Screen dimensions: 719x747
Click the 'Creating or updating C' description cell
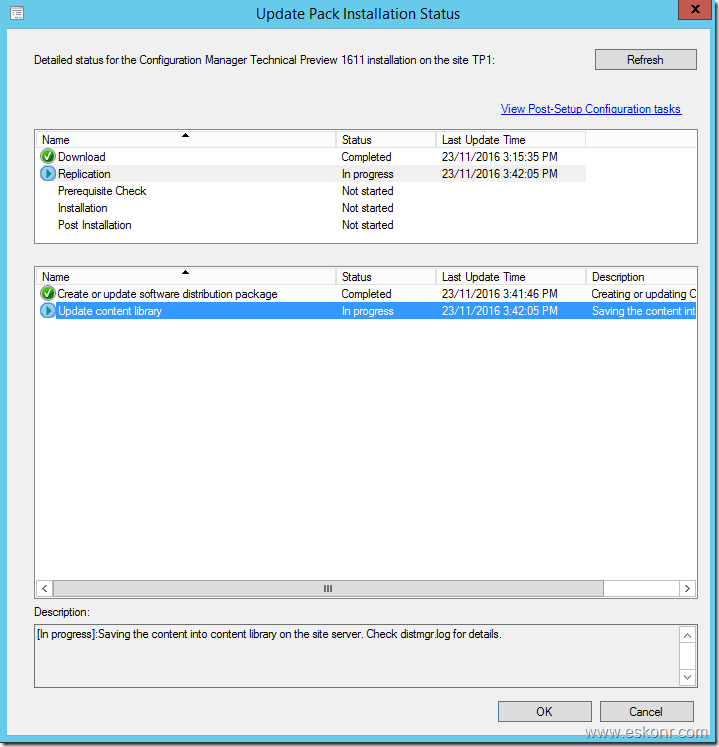point(643,294)
